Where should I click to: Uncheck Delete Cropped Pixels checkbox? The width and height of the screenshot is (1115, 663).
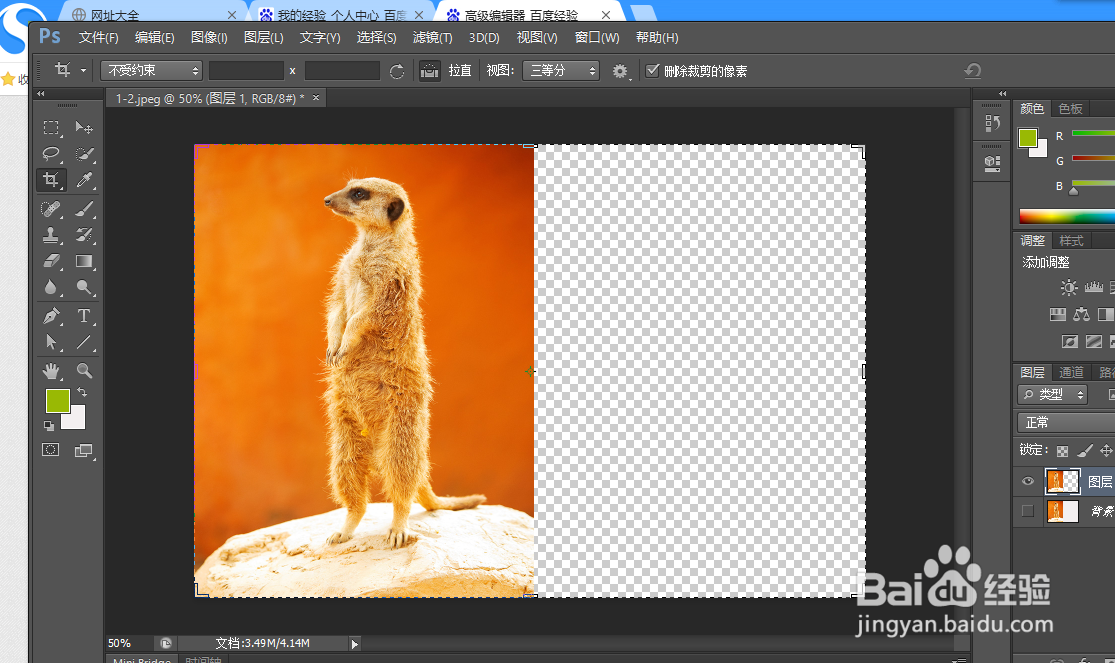point(652,70)
